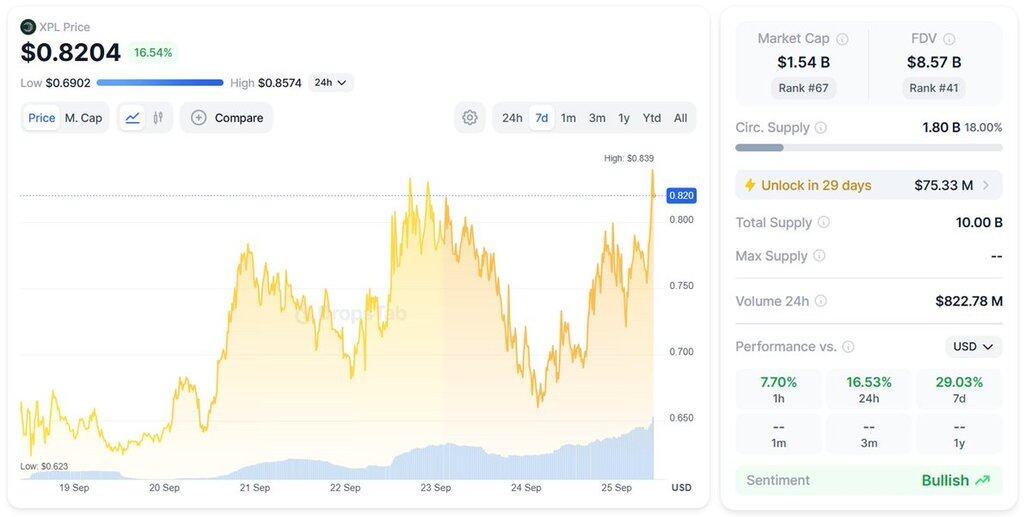This screenshot has height=517, width=1032.
Task: Click info icon next to Volume 24h
Action: coord(821,301)
